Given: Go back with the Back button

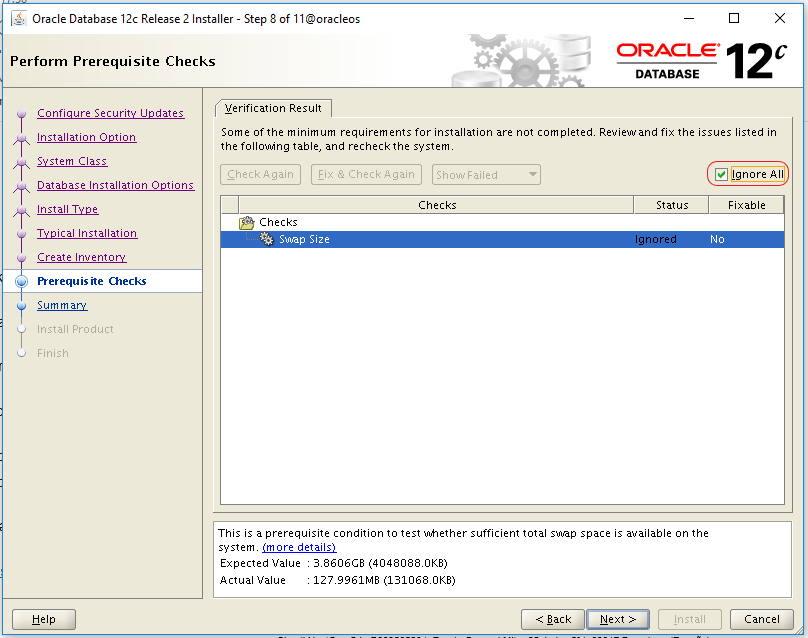Looking at the screenshot, I should [x=553, y=619].
